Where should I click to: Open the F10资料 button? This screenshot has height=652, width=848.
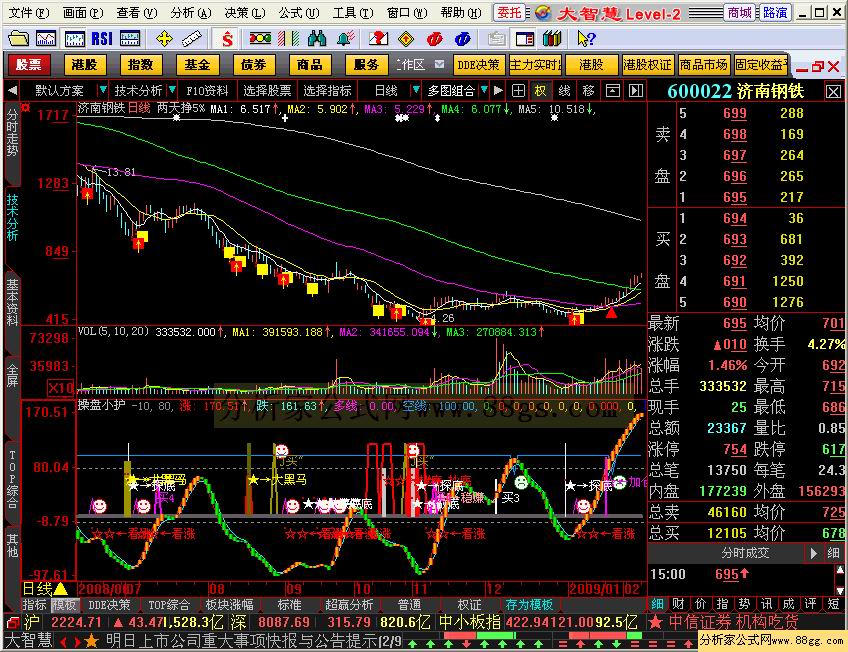(x=207, y=90)
